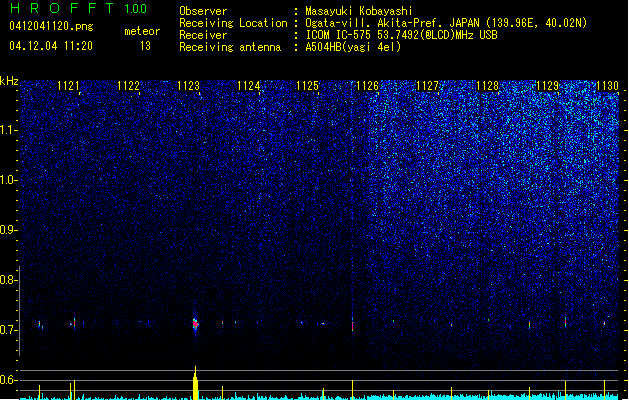
Task: Click the 1125 time axis marker
Action: pyautogui.click(x=307, y=86)
